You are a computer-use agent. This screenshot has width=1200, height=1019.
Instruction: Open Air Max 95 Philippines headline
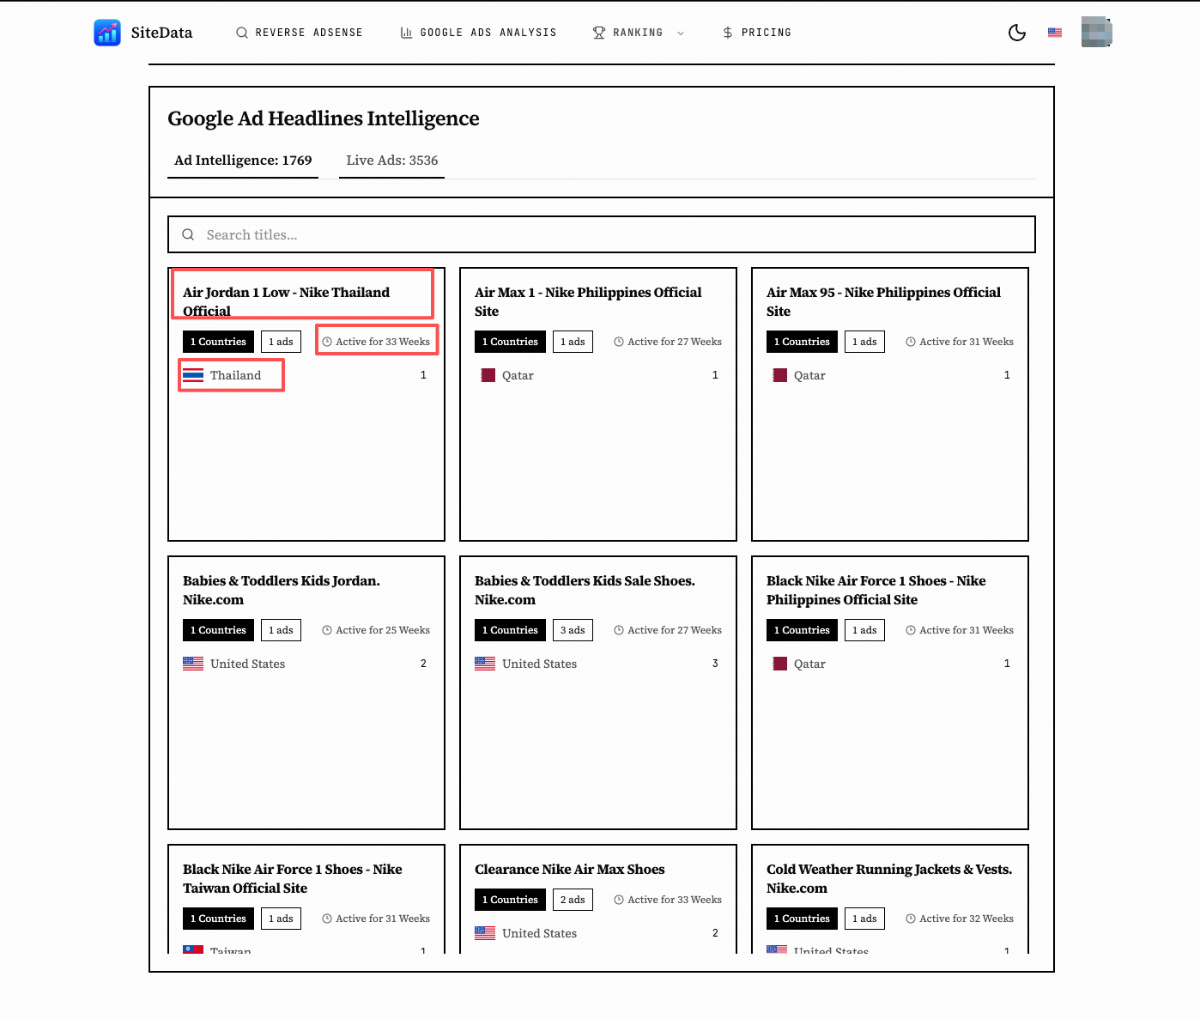coord(883,302)
